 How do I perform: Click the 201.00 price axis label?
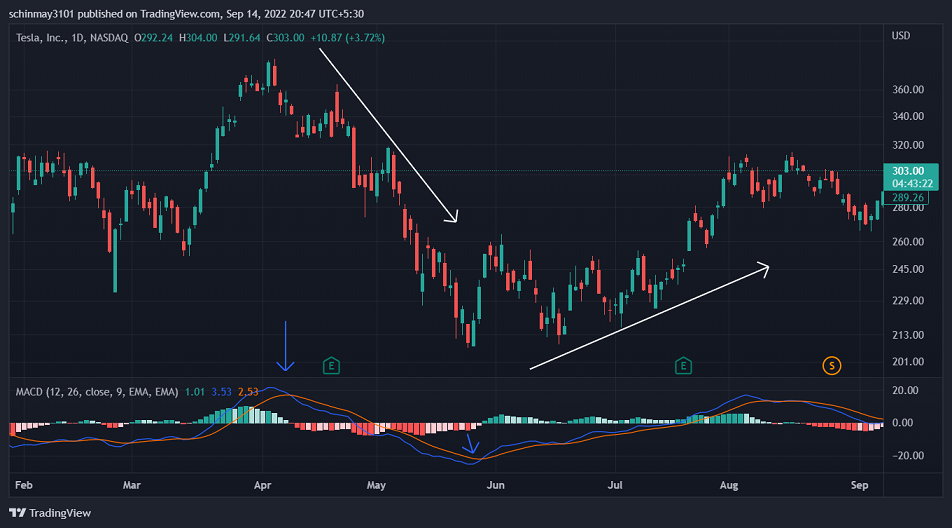908,362
